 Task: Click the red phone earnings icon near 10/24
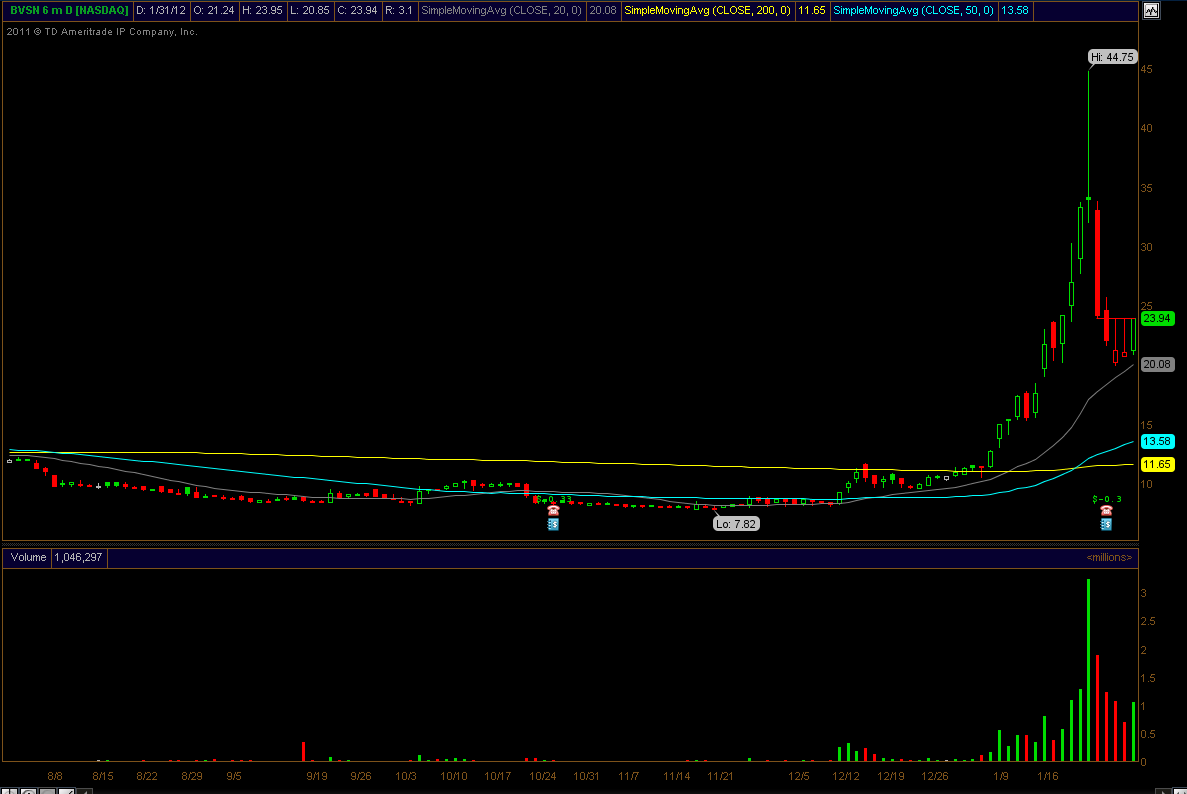click(x=553, y=510)
